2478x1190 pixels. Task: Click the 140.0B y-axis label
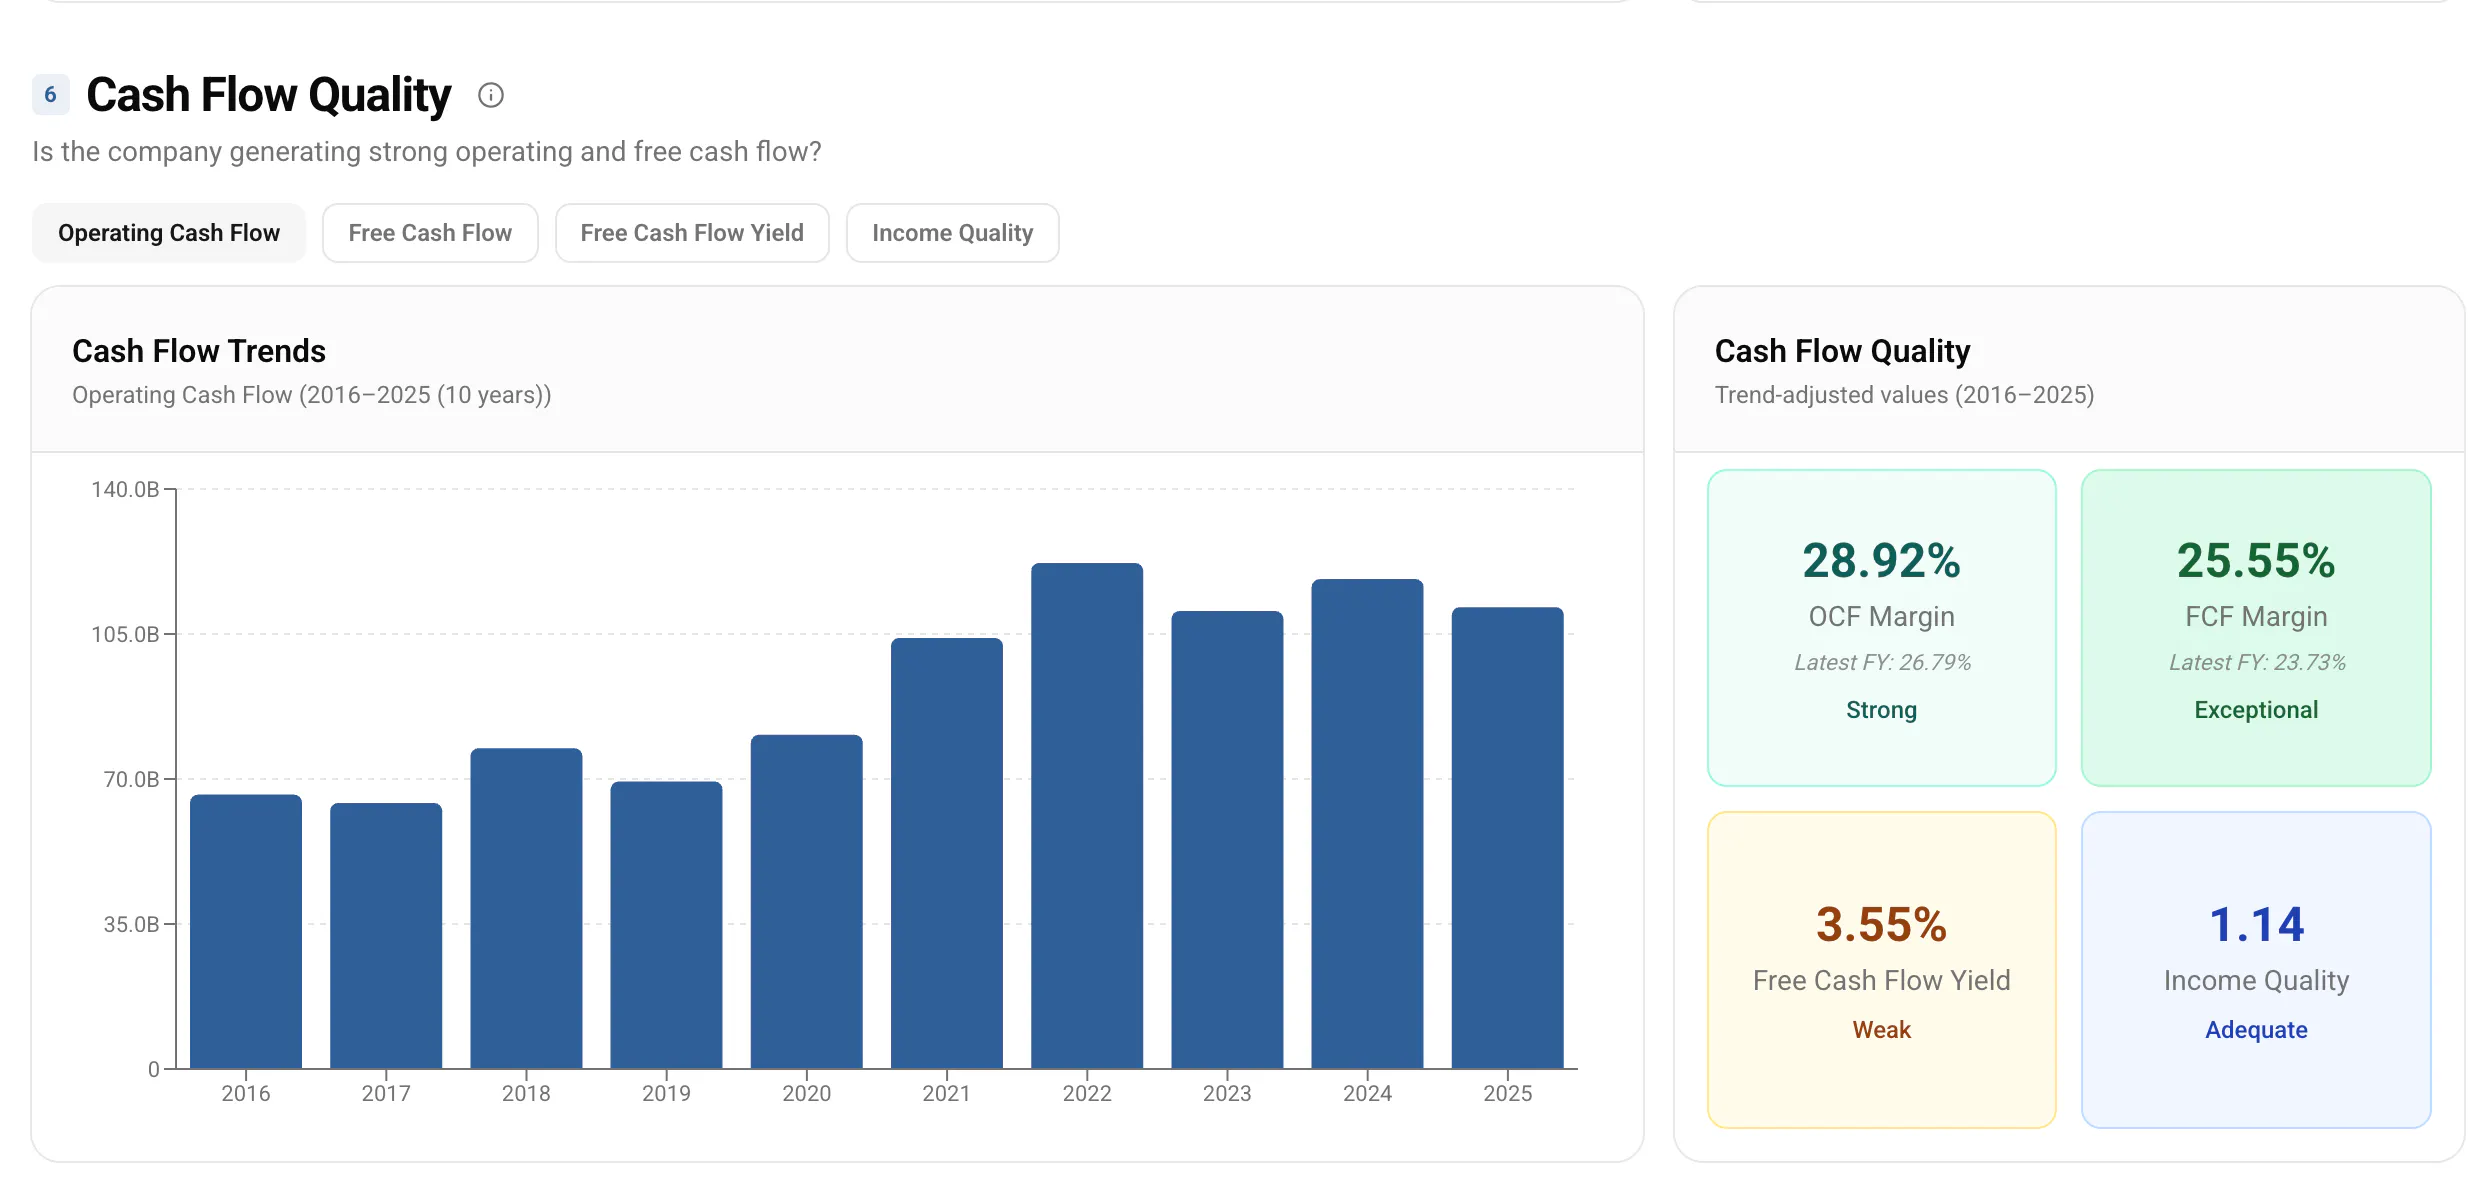click(125, 489)
